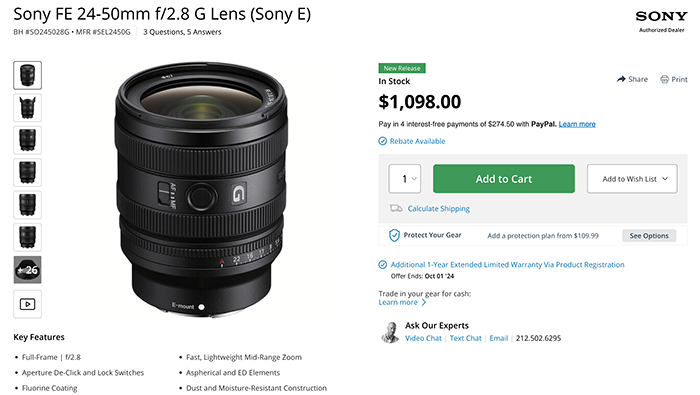
Task: Click the extended warranty checkmark icon
Action: pyautogui.click(x=383, y=265)
